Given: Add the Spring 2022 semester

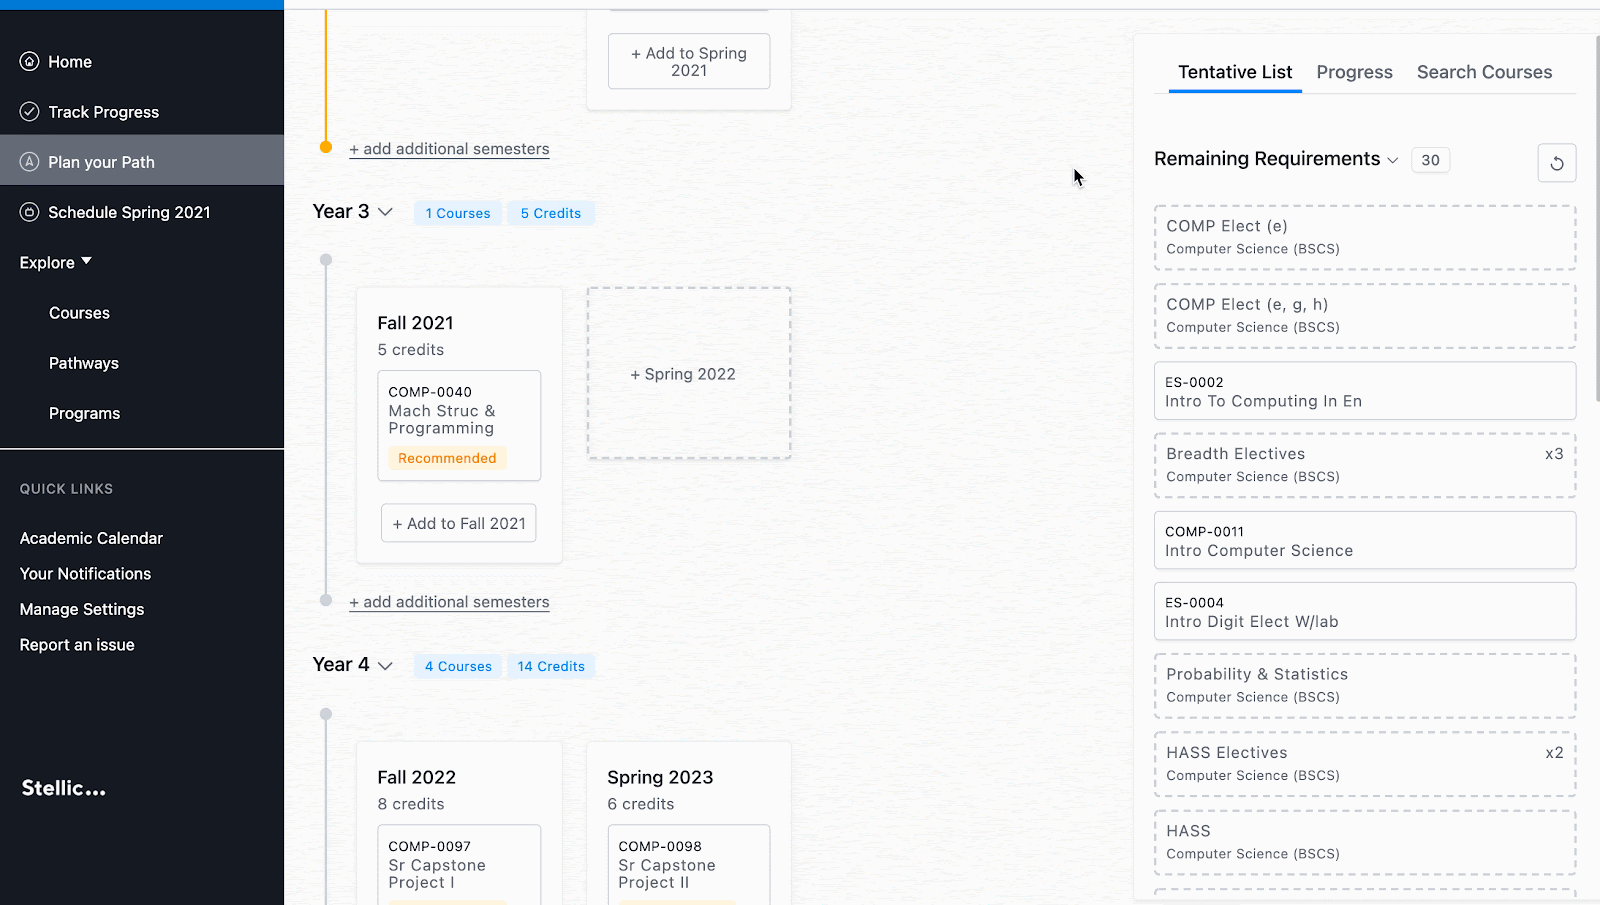Looking at the screenshot, I should 689,374.
